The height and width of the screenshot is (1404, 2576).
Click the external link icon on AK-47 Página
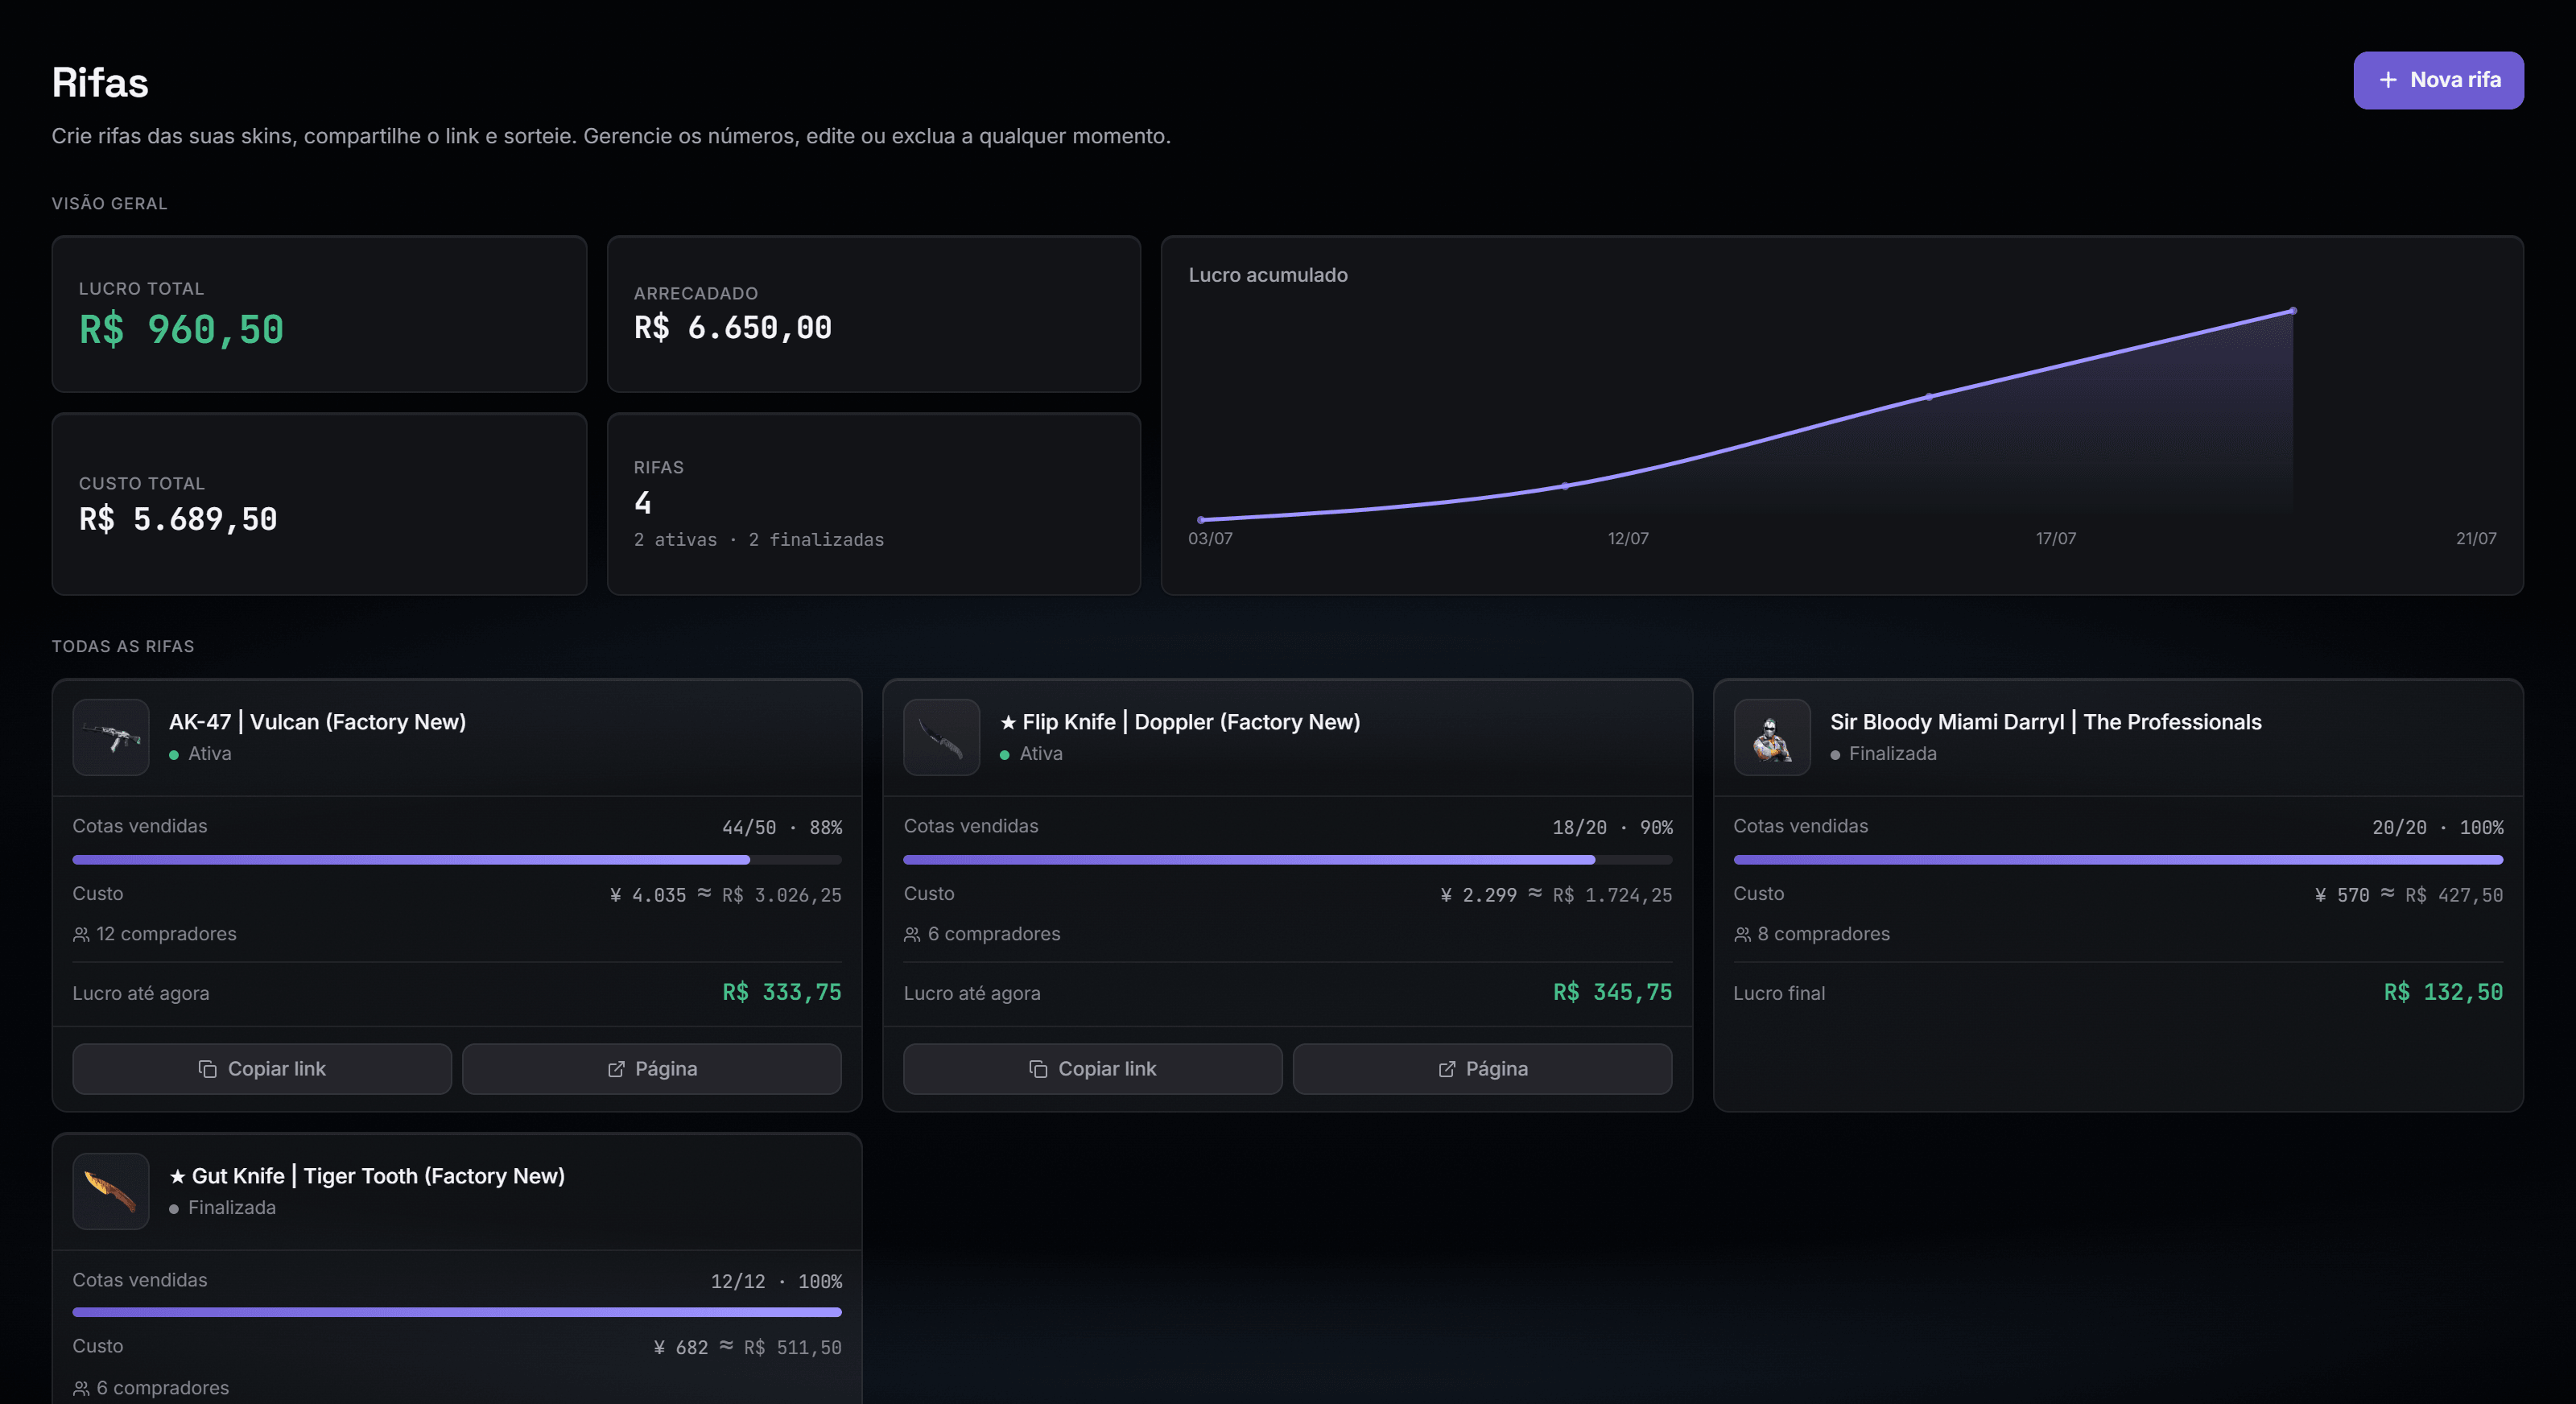[616, 1069]
